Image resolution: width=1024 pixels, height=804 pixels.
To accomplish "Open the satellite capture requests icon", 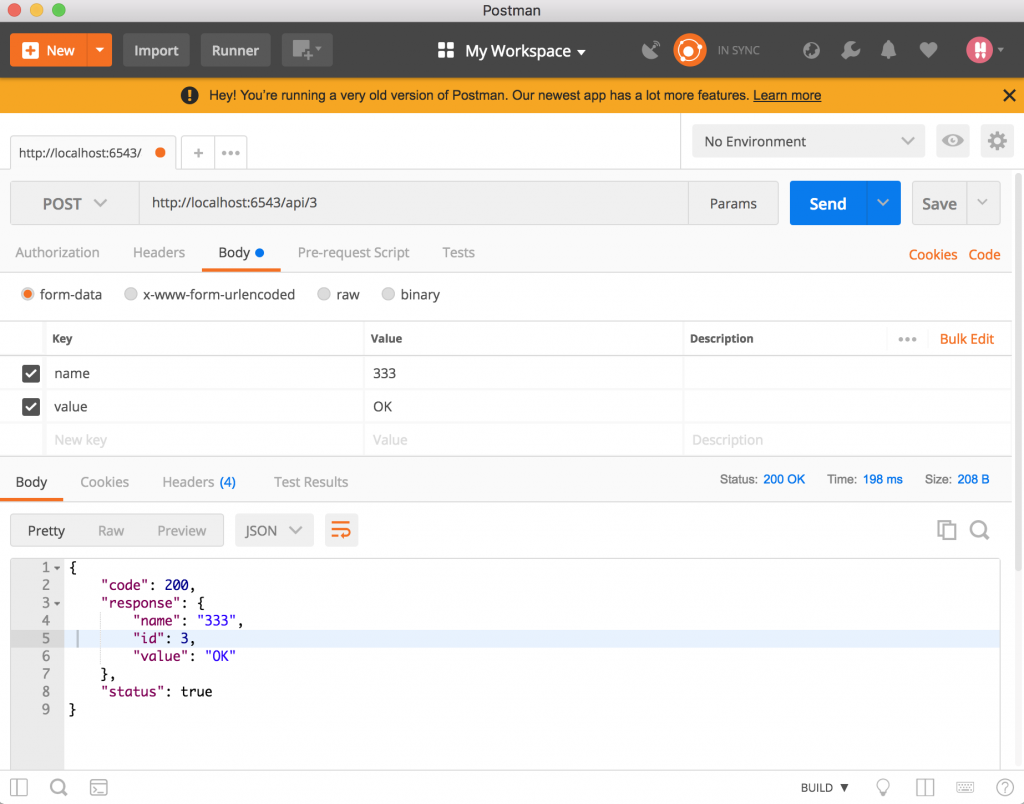I will click(650, 50).
